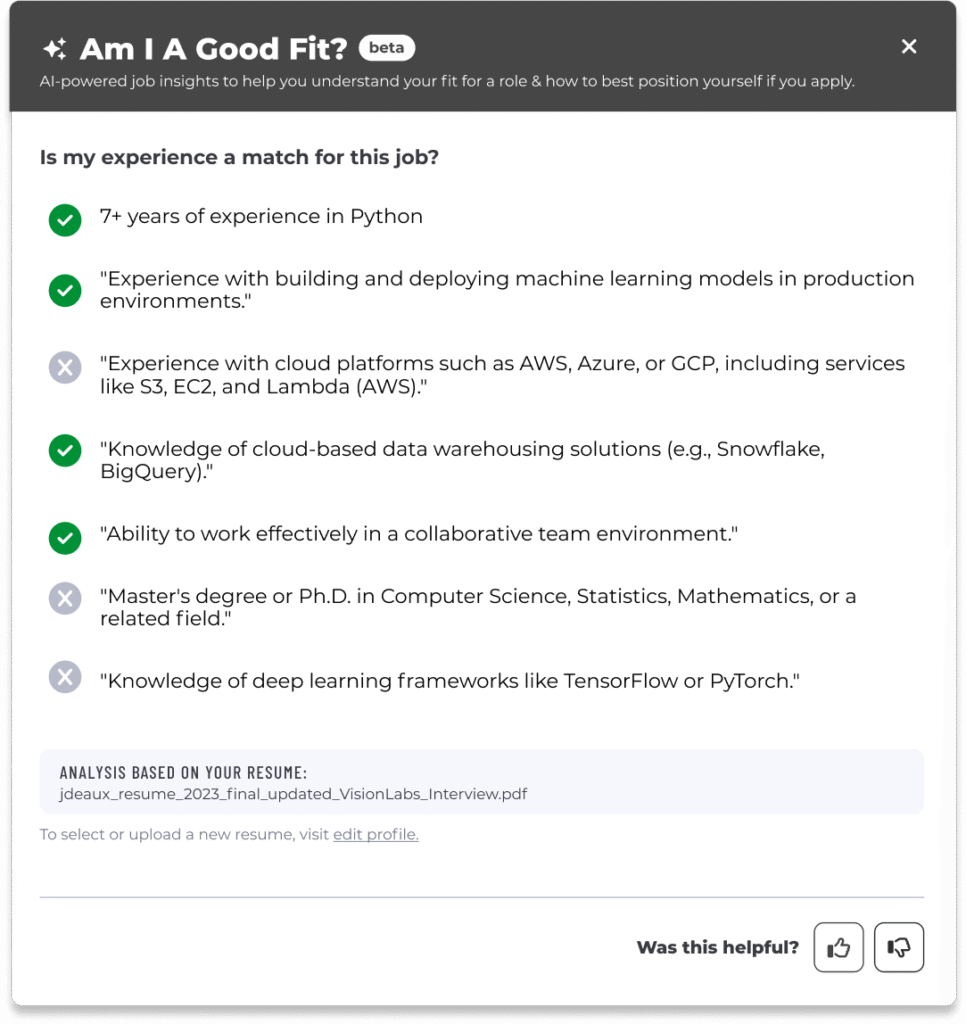Image resolution: width=966 pixels, height=1024 pixels.
Task: Click the sparkle icon beside the title
Action: (54, 48)
